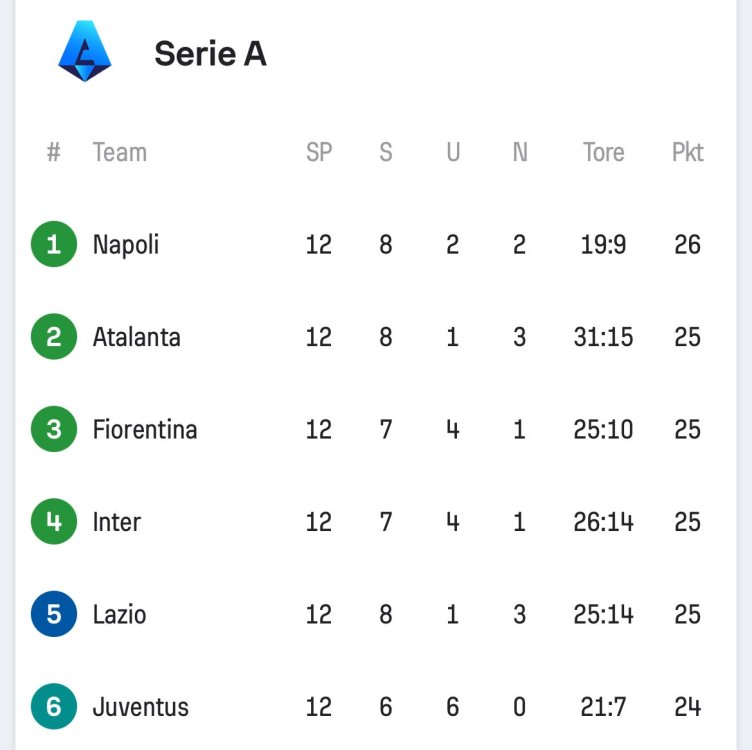Screen dimensions: 752x750
Task: Click the Tore column header
Action: click(x=604, y=152)
